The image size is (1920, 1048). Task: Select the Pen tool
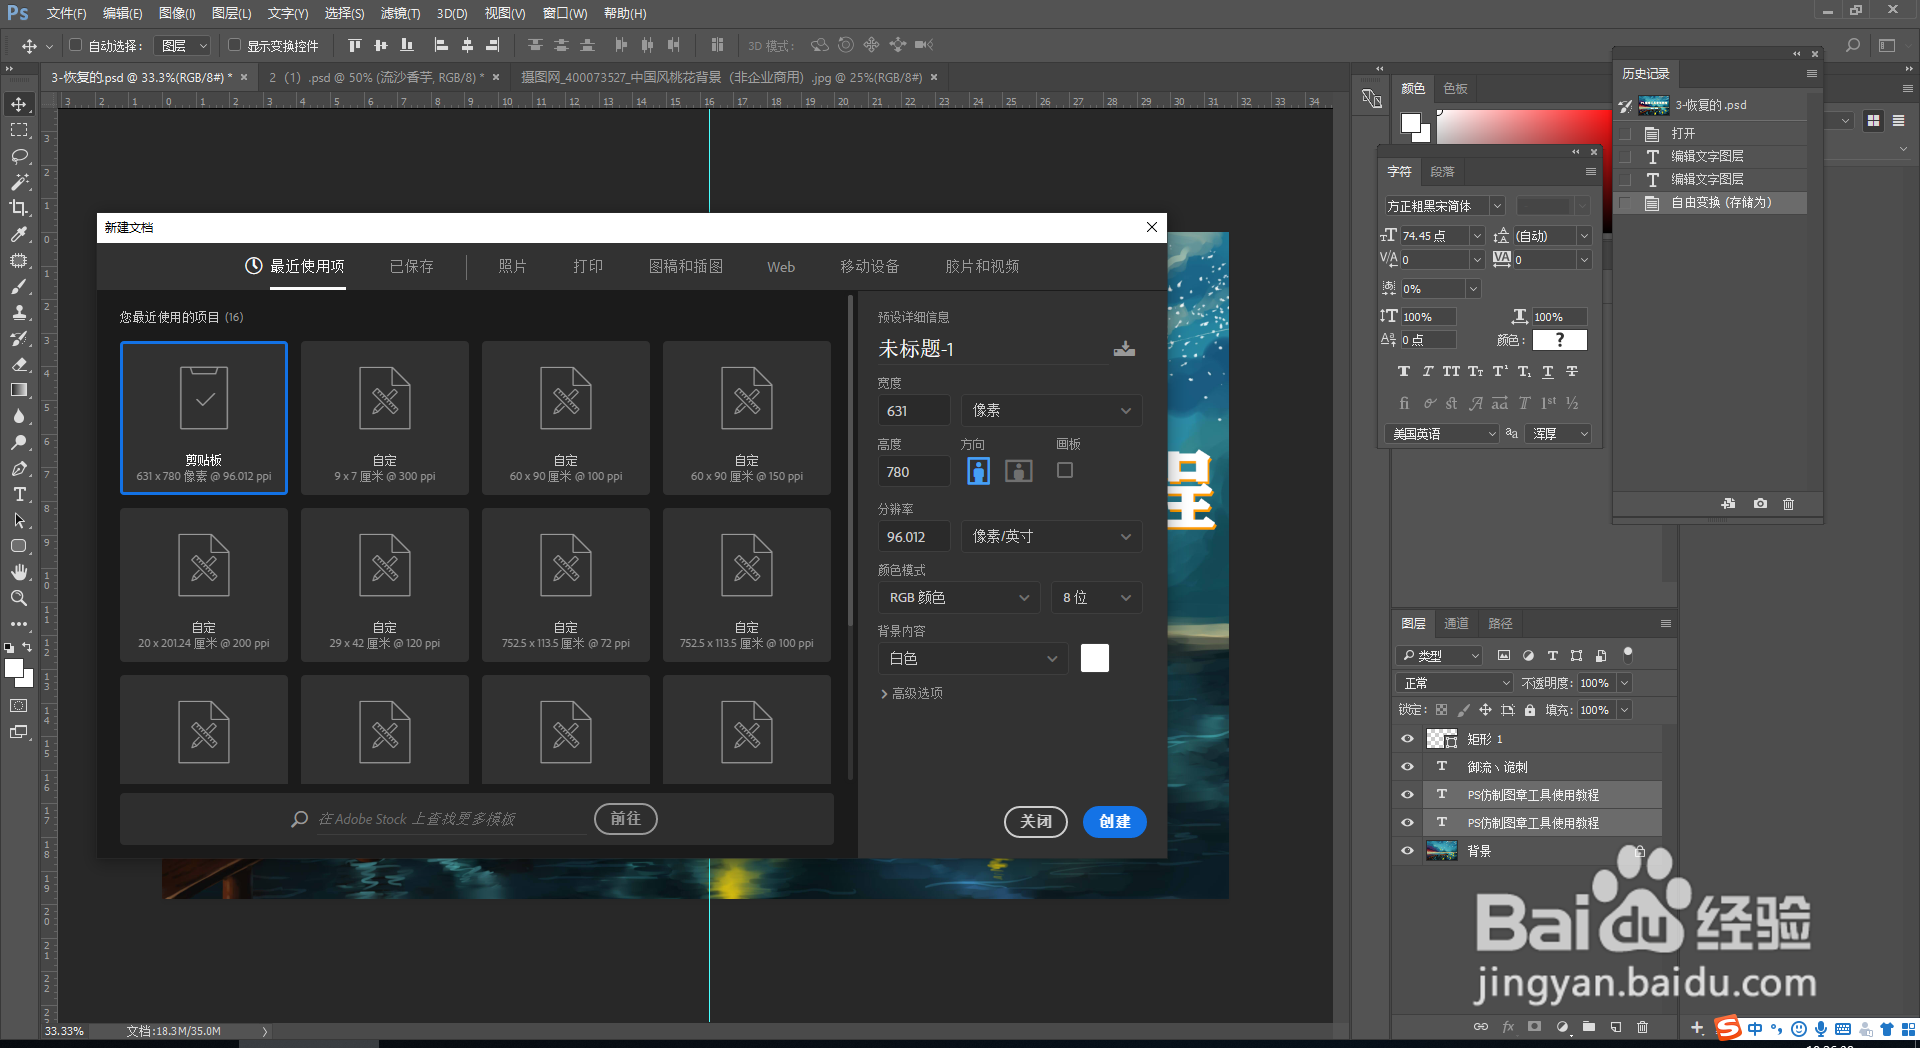(19, 468)
